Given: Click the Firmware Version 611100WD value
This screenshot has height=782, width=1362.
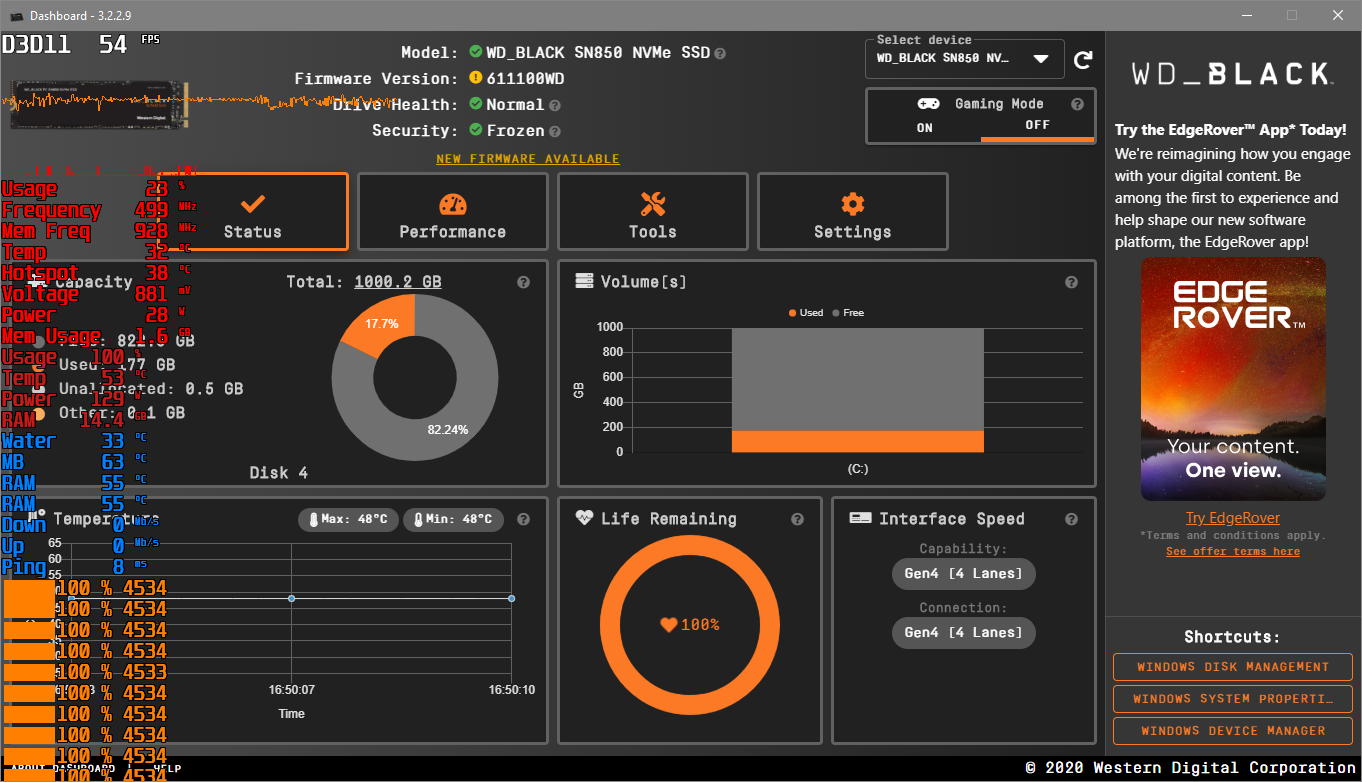Looking at the screenshot, I should [525, 79].
